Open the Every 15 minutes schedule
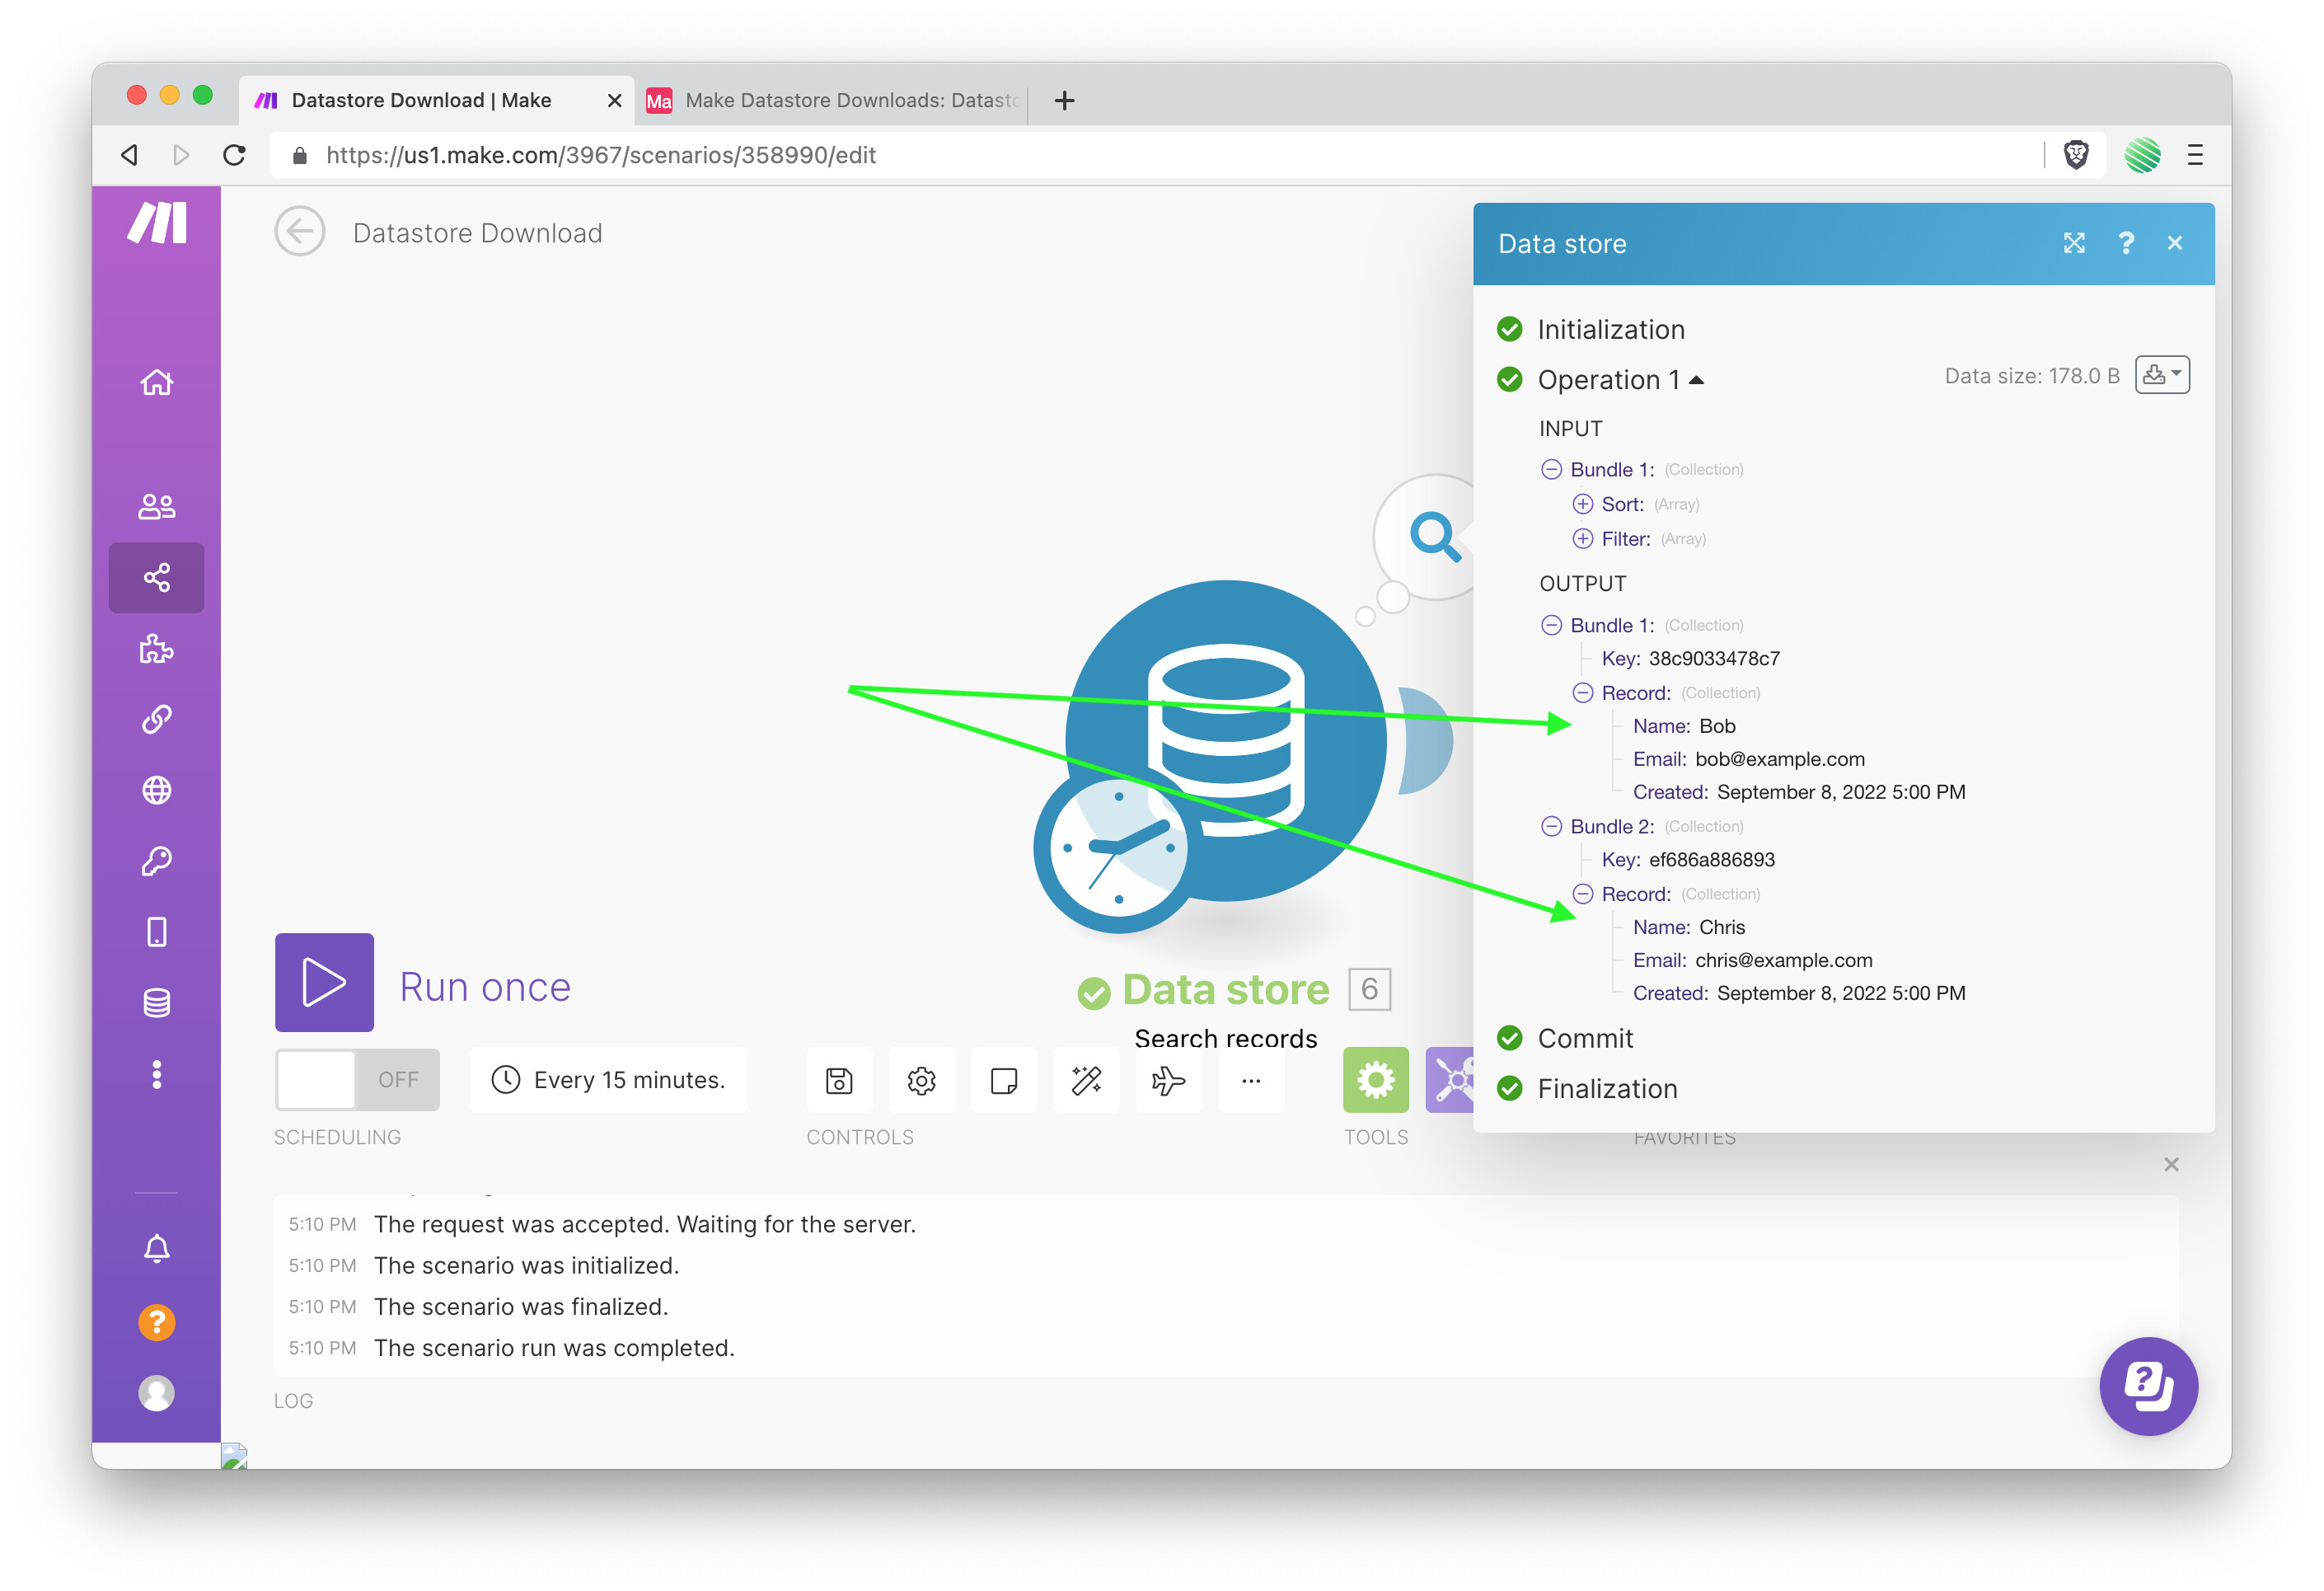This screenshot has height=1591, width=2324. [609, 1080]
